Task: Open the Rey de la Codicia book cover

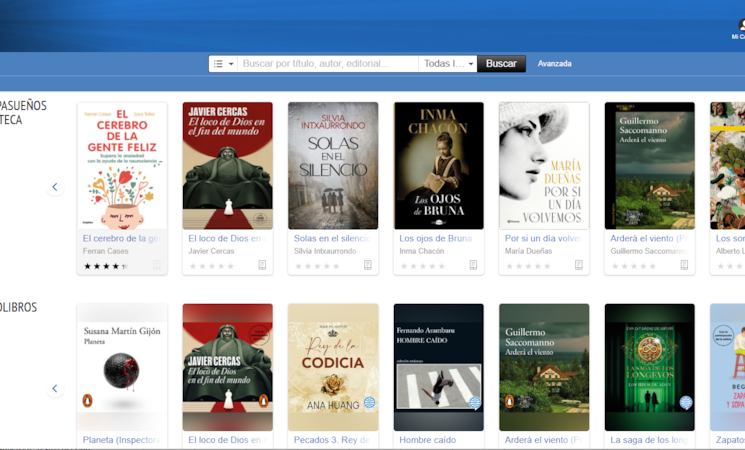Action: pos(333,366)
